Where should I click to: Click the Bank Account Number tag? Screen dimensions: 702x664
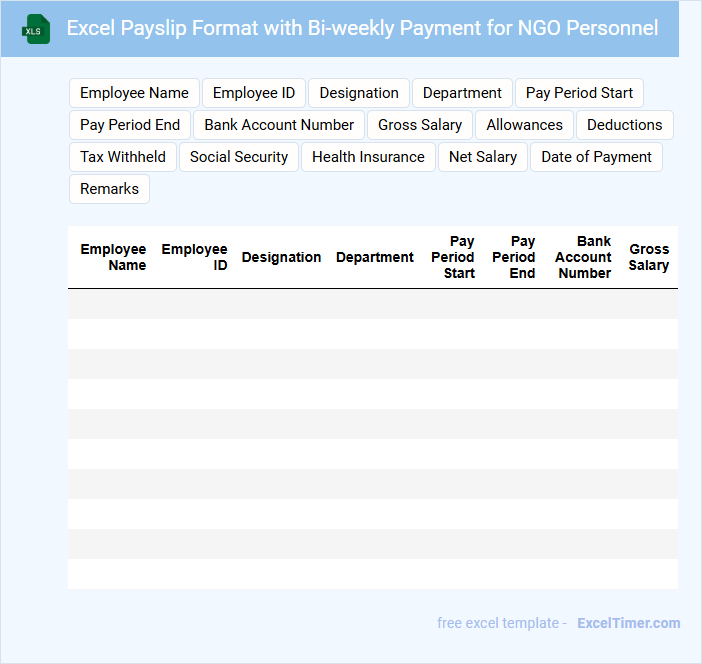pos(279,125)
